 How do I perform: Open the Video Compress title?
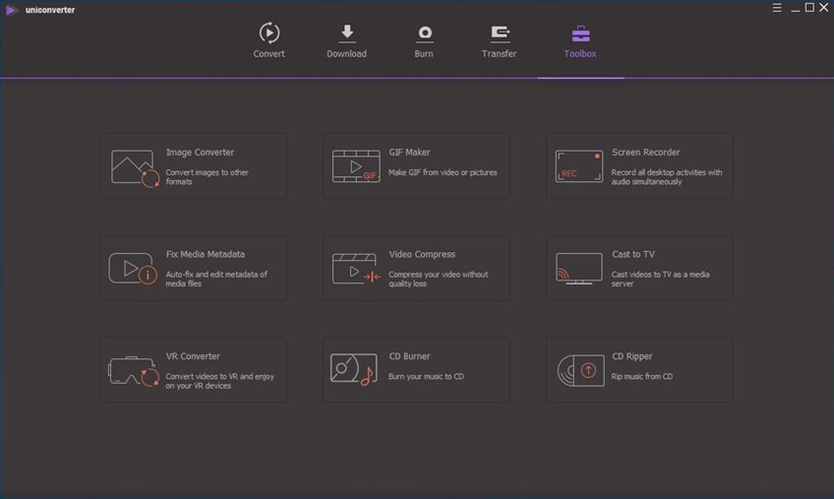coord(422,254)
